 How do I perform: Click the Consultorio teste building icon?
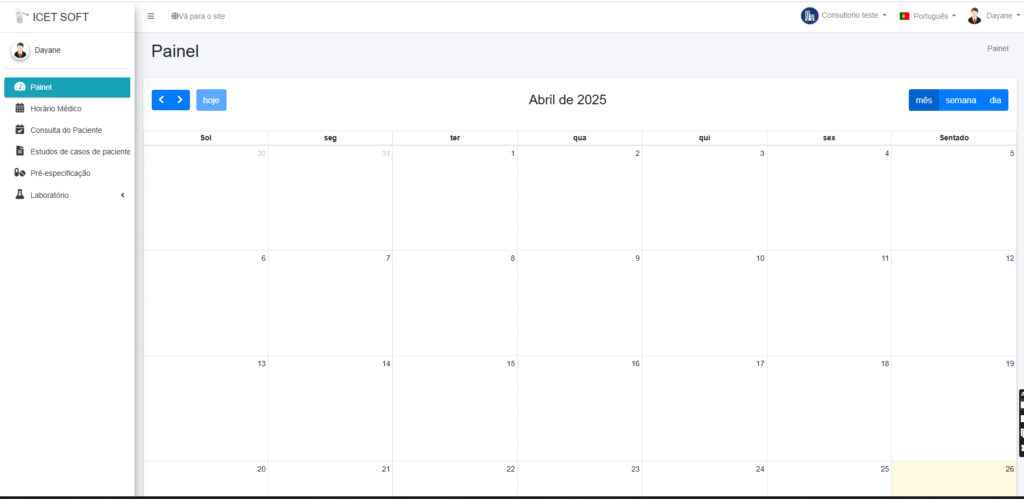809,16
